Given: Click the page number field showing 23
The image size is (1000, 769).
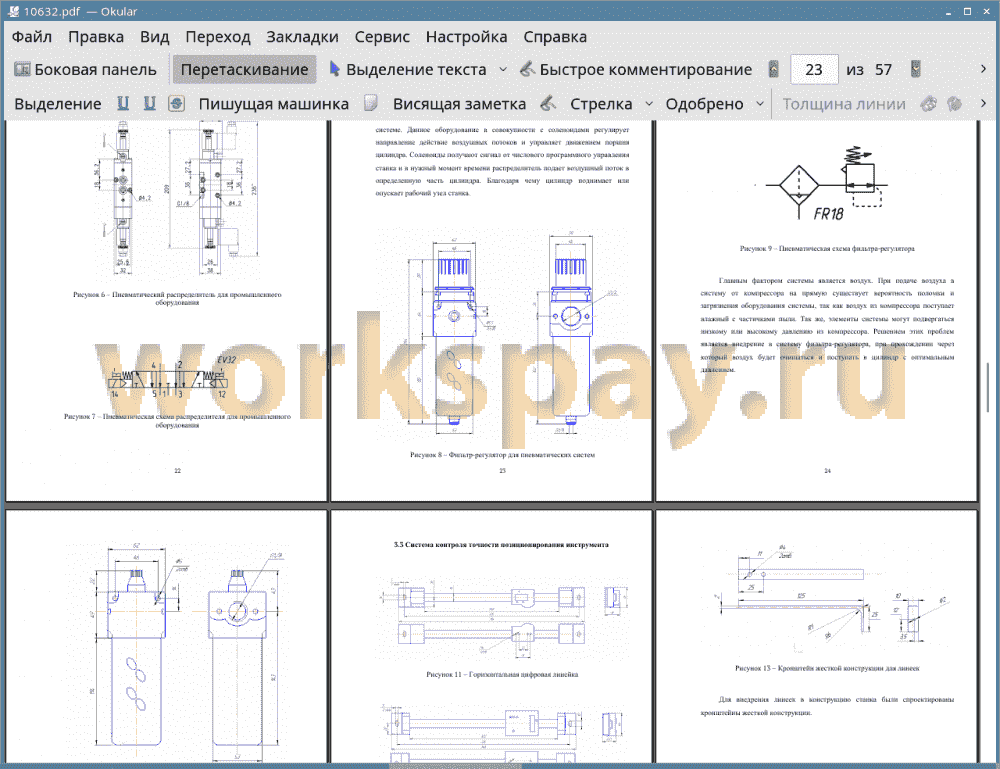Looking at the screenshot, I should pos(814,70).
